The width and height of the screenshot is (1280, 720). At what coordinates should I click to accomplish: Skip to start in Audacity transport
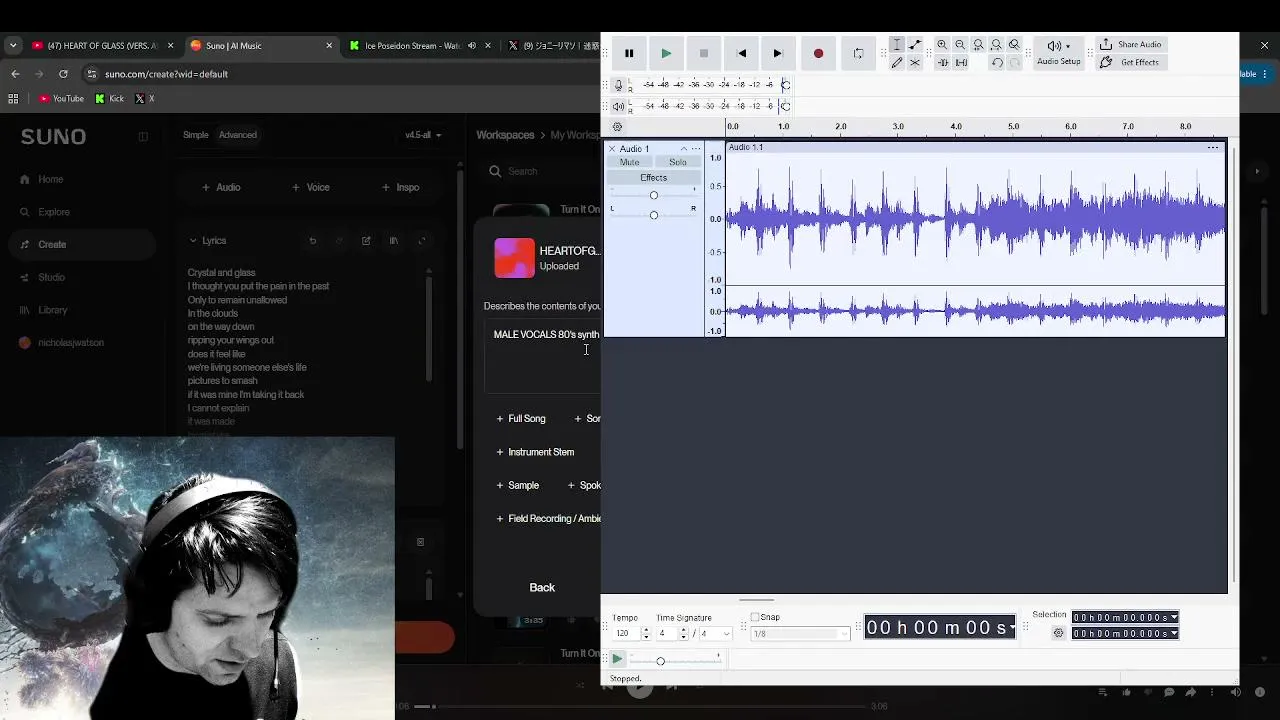(741, 53)
